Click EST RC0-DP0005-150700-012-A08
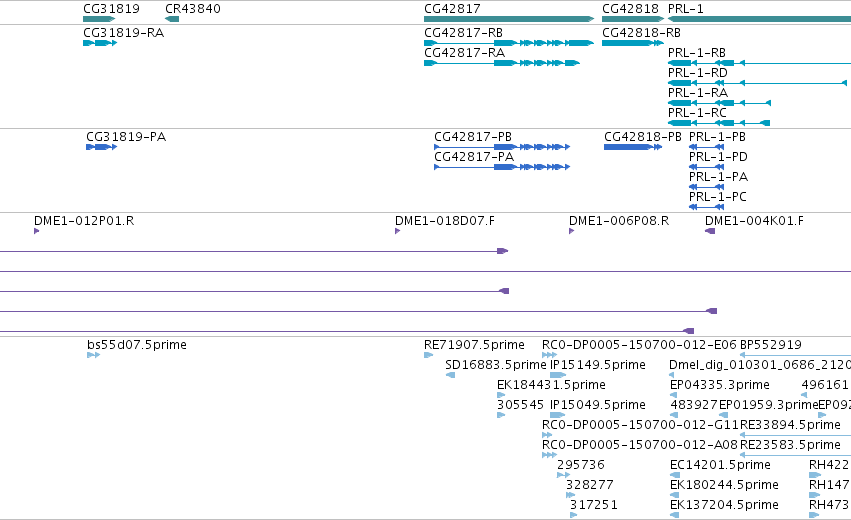851x520 pixels. pyautogui.click(x=549, y=455)
